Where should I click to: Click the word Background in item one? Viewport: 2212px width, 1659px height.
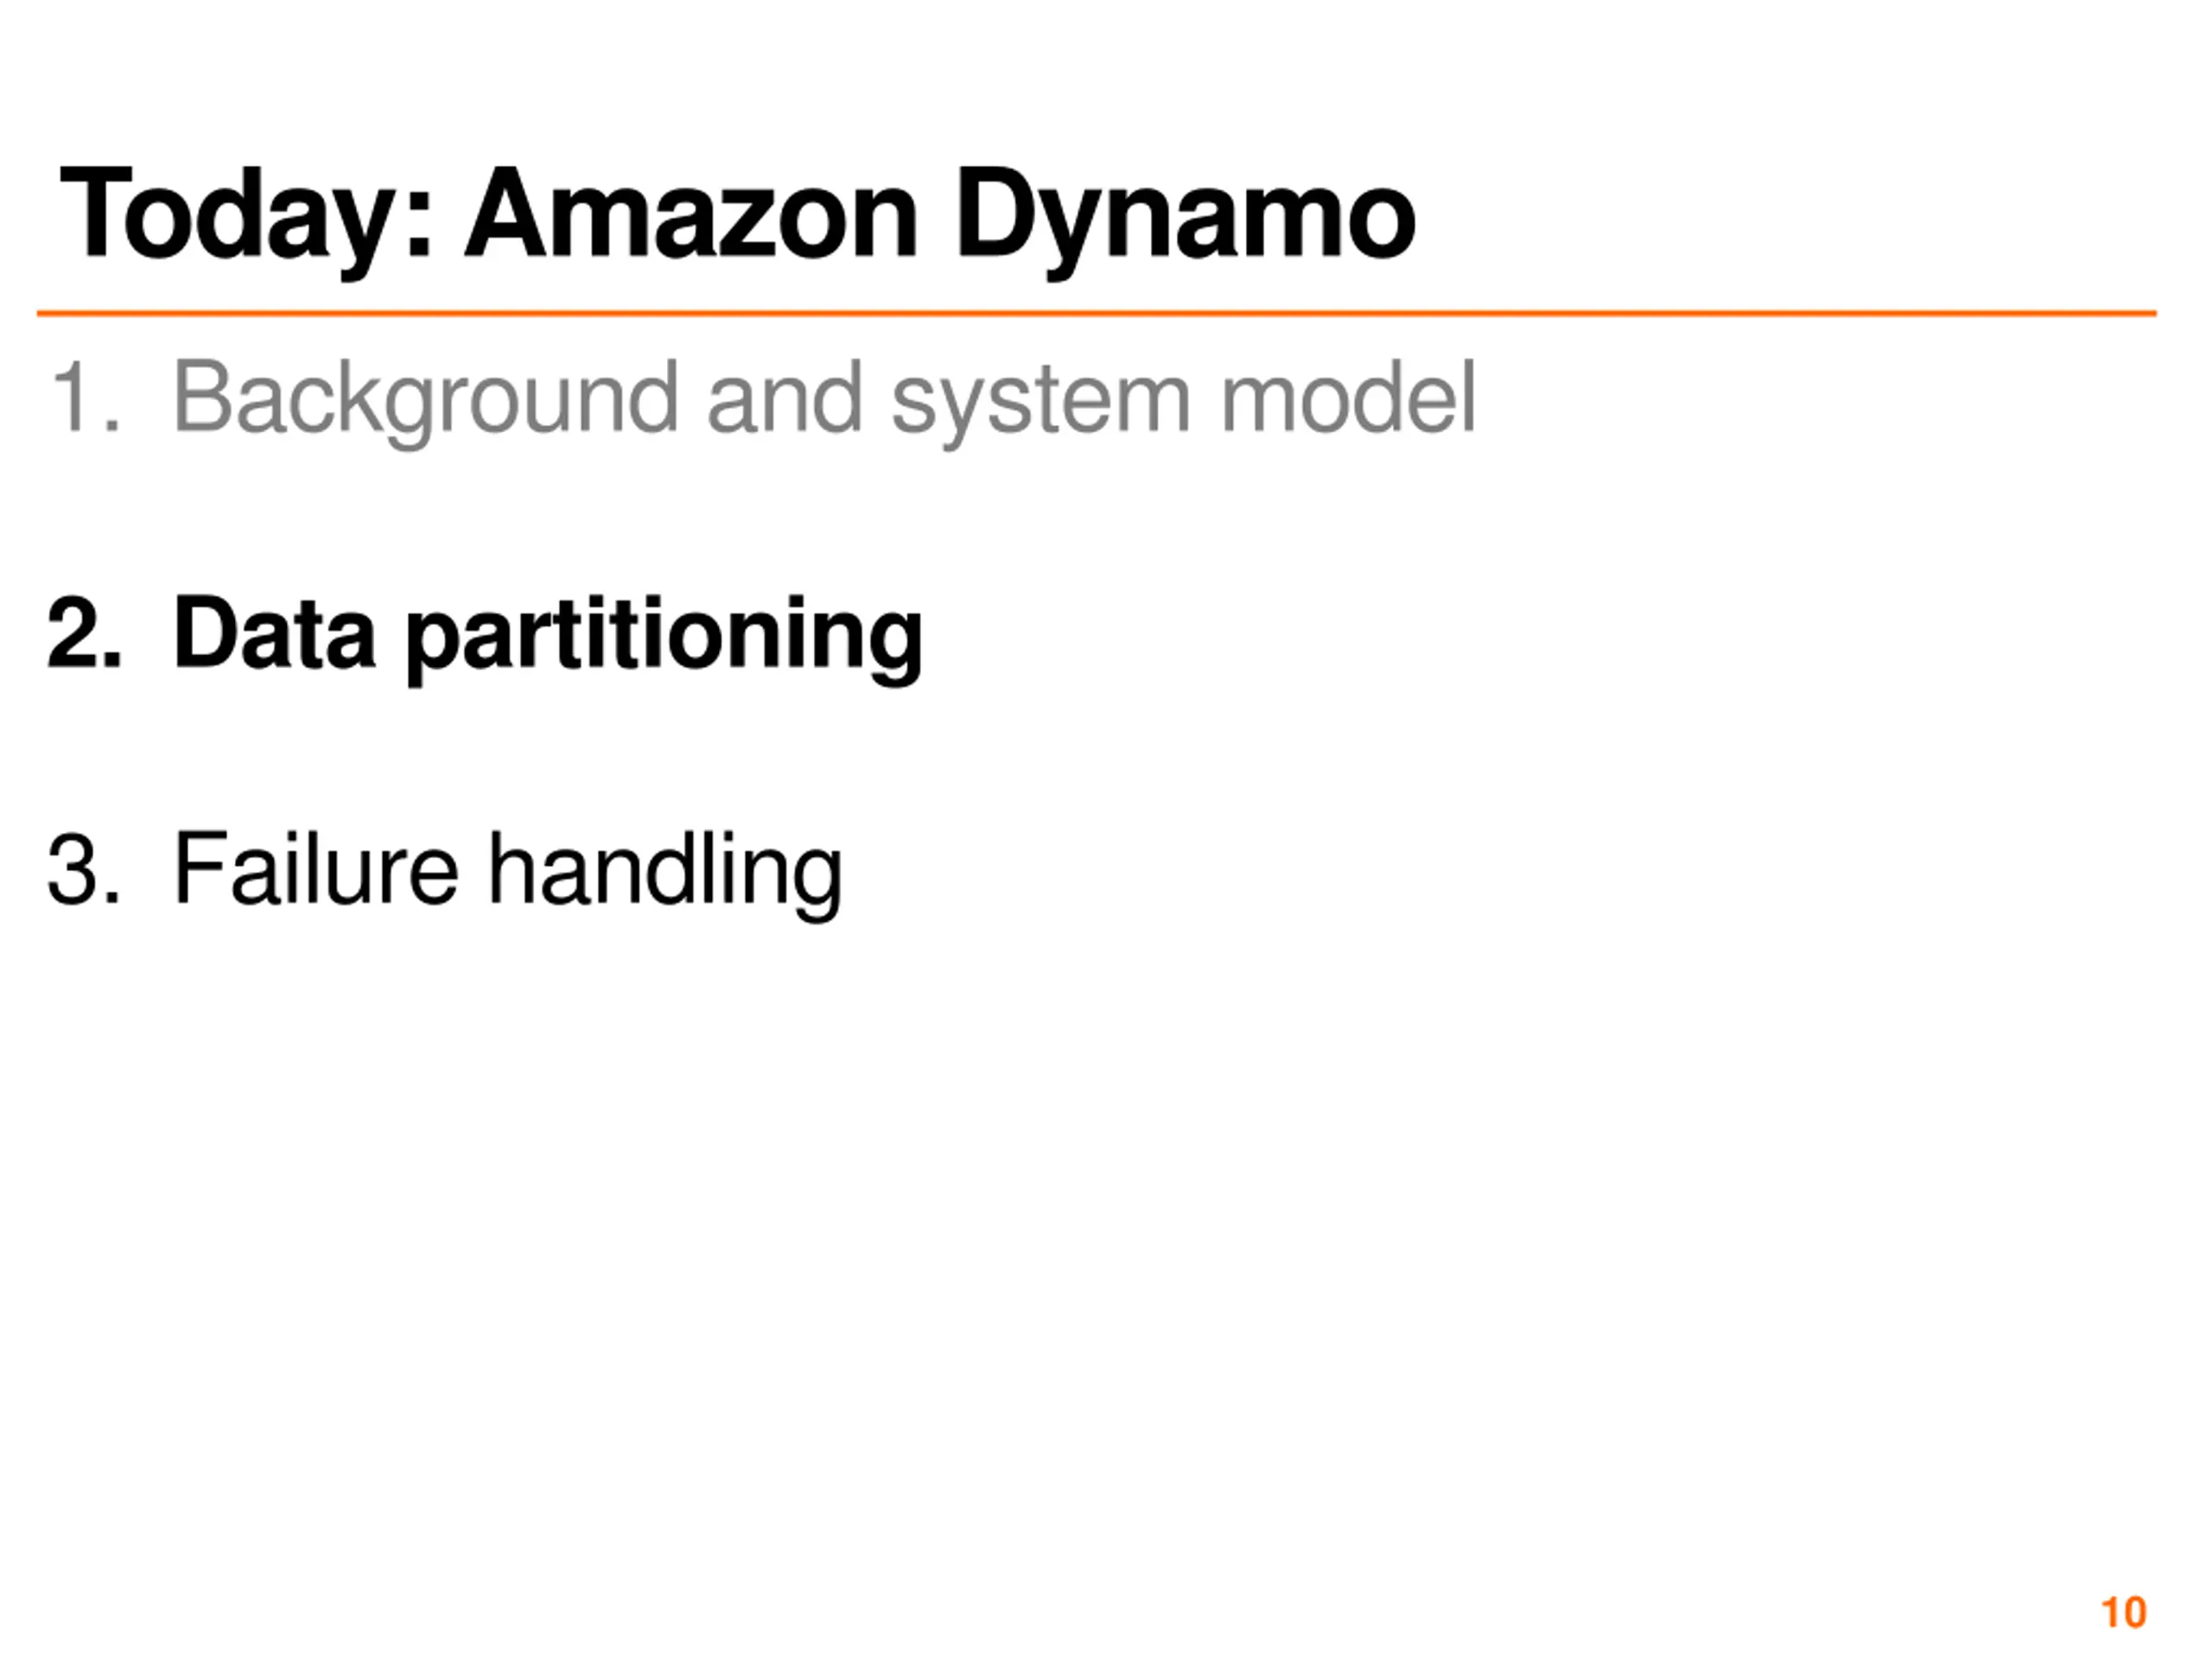[426, 398]
